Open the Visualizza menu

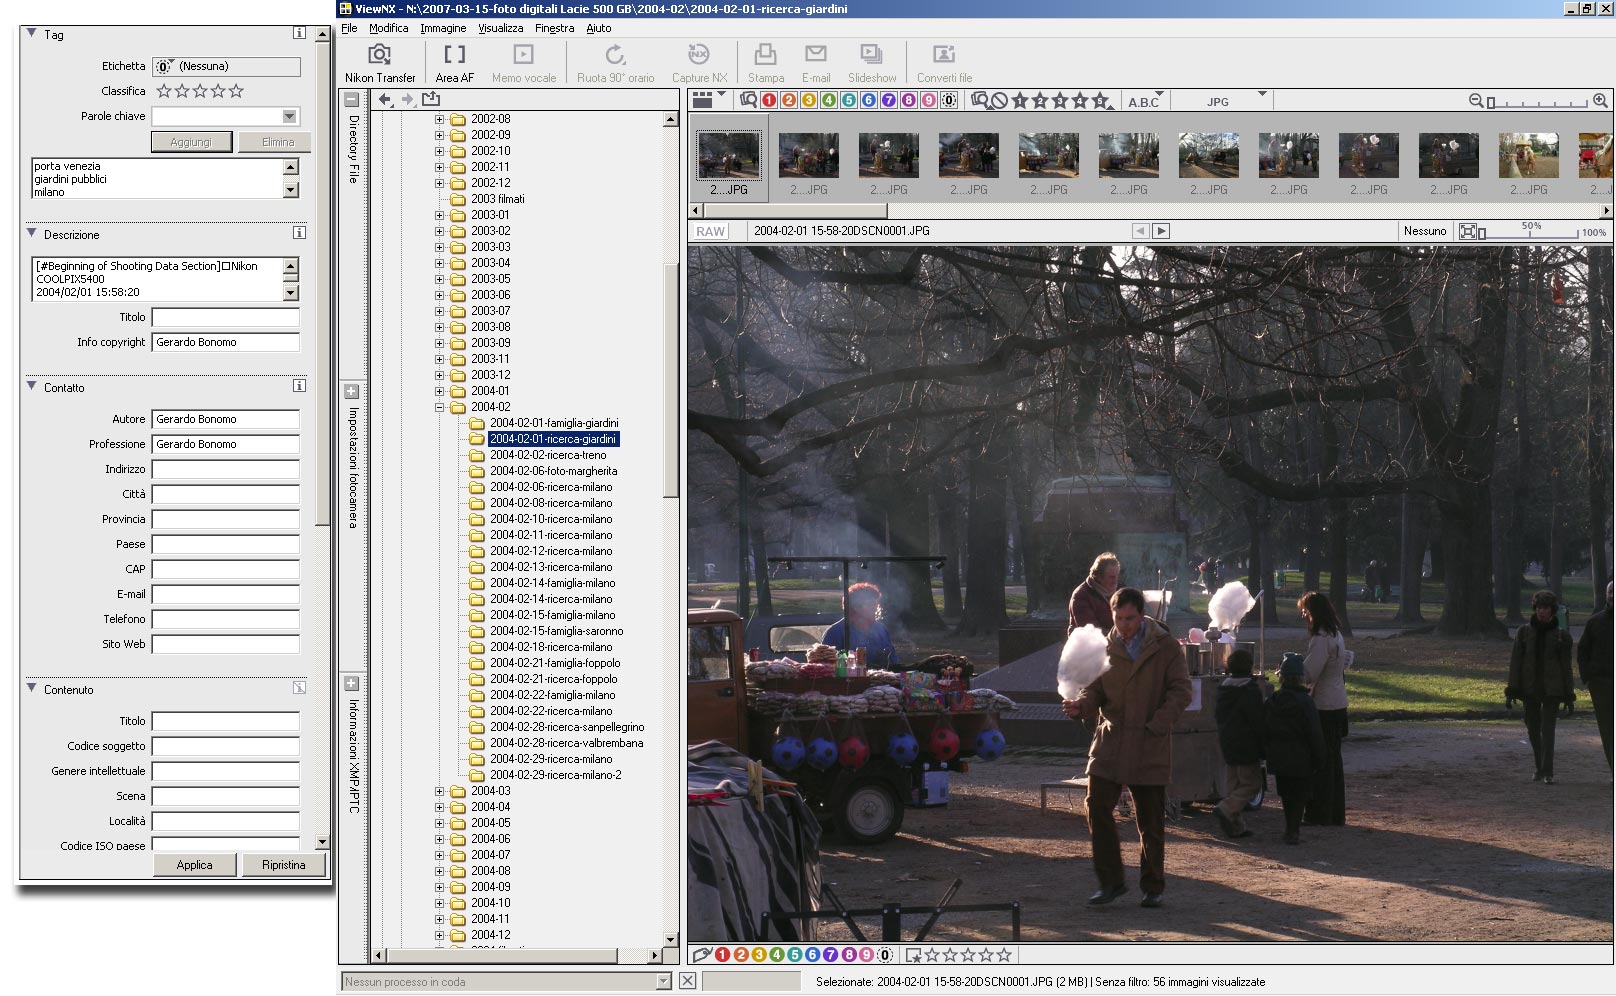(x=500, y=28)
